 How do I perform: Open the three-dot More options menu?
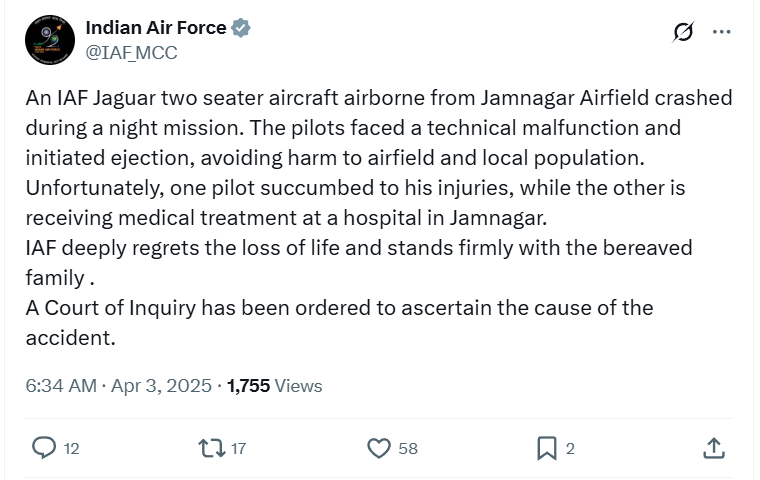pos(722,32)
